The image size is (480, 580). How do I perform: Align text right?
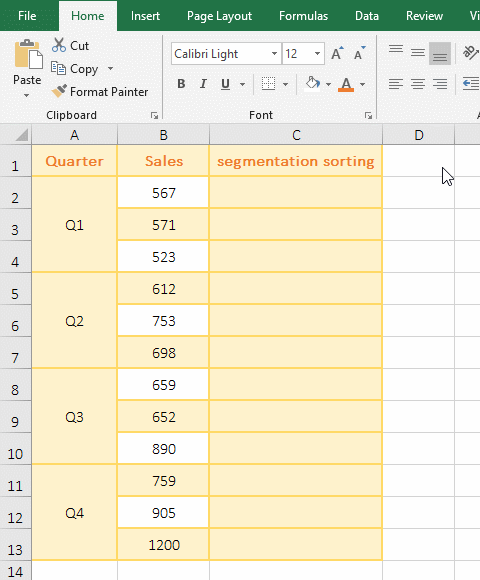pyautogui.click(x=440, y=84)
